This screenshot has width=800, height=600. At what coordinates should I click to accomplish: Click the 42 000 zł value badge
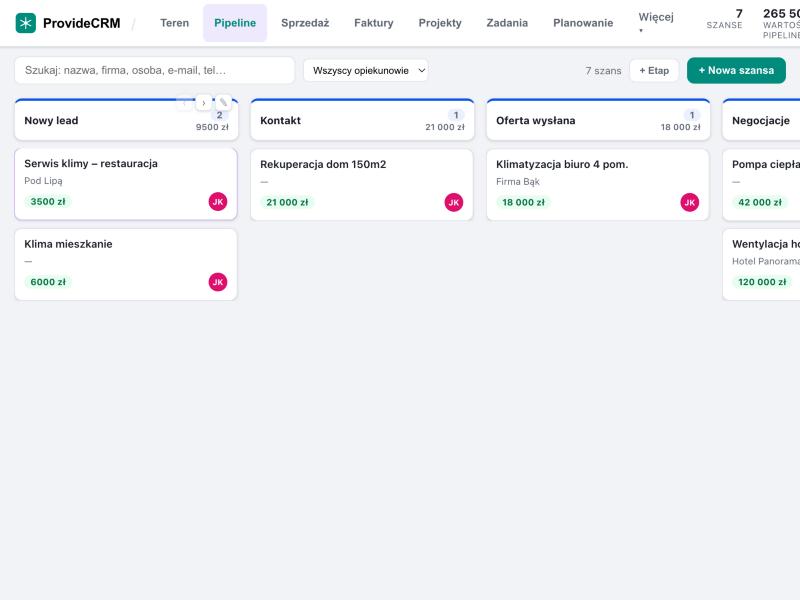pyautogui.click(x=760, y=203)
